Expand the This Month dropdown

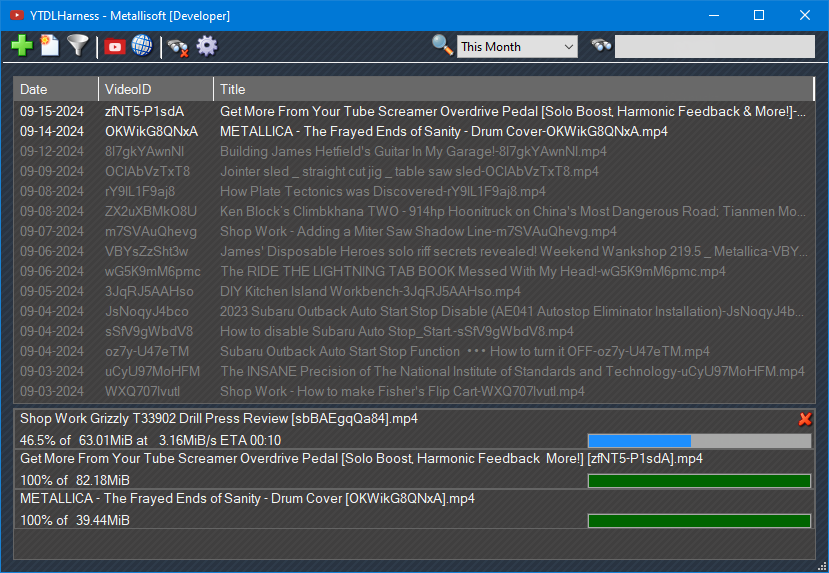pos(569,47)
